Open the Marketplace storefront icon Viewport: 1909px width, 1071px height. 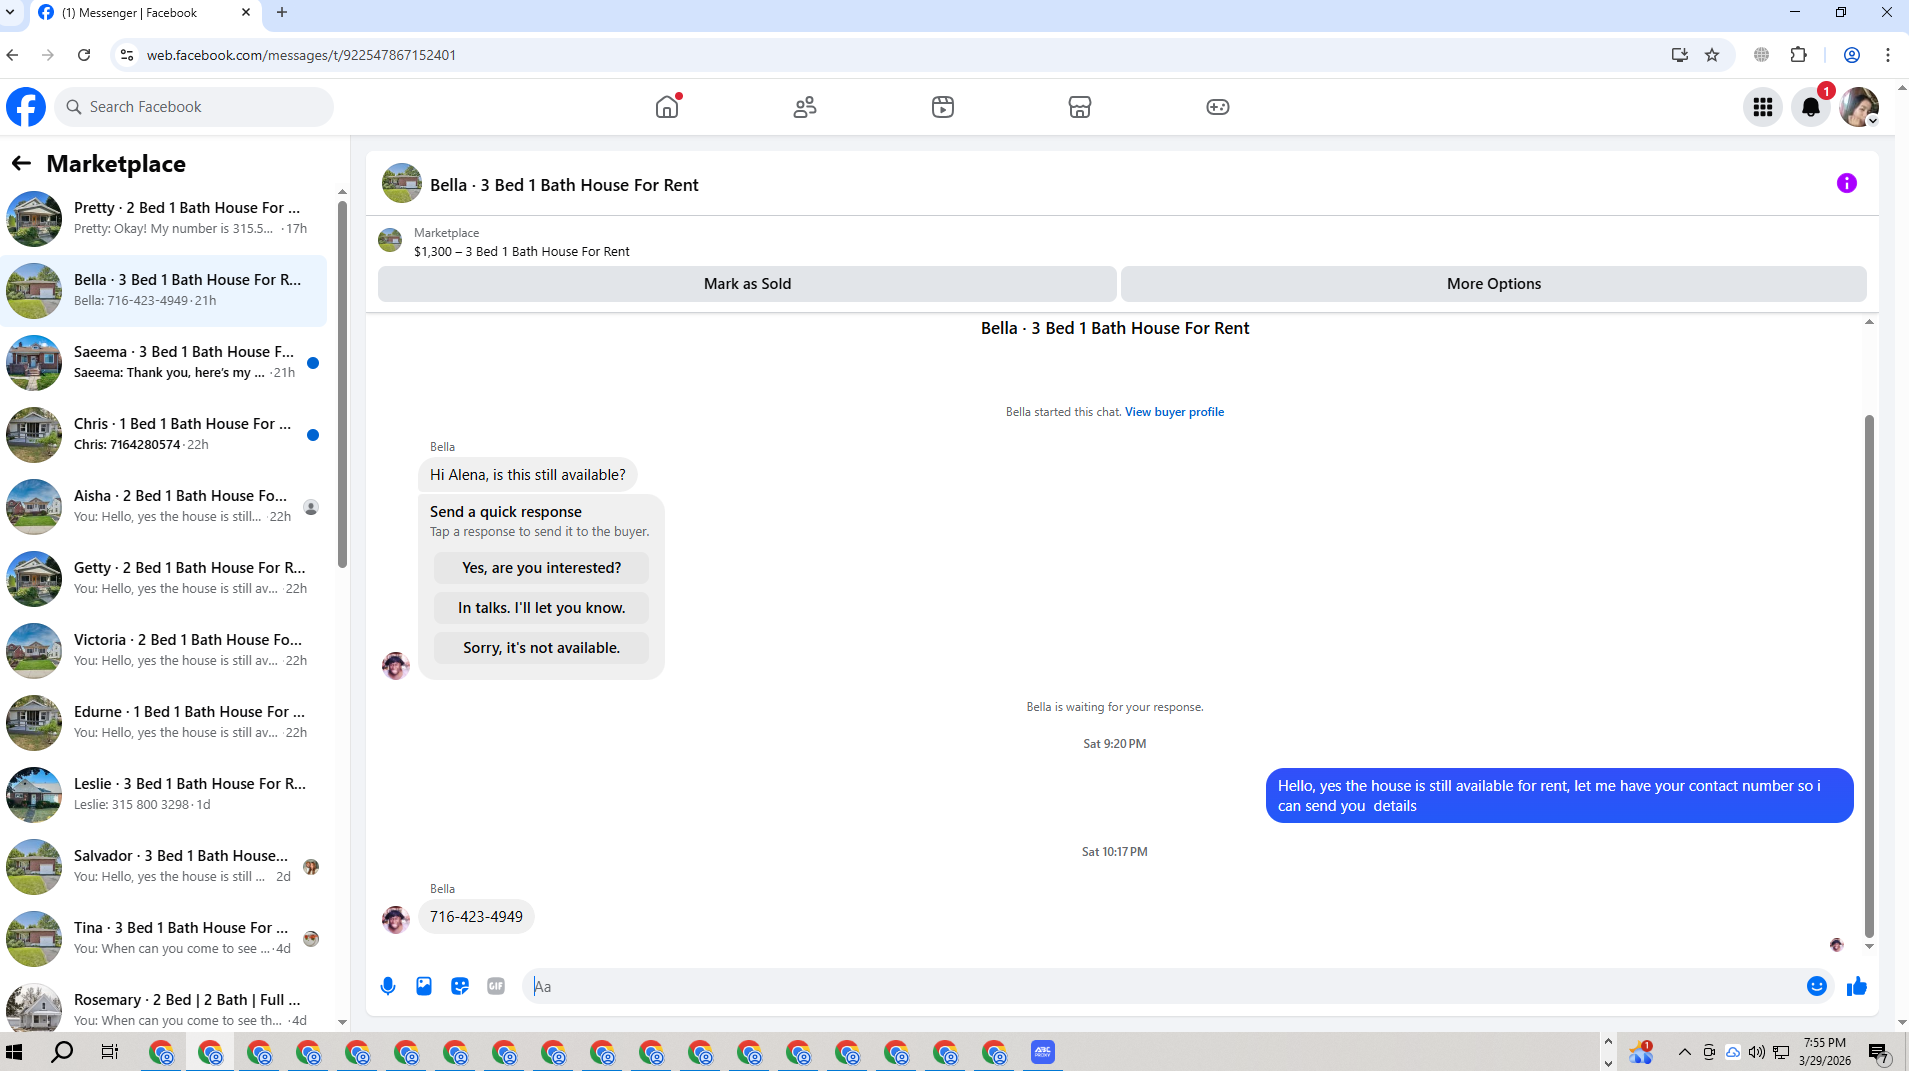point(1080,107)
